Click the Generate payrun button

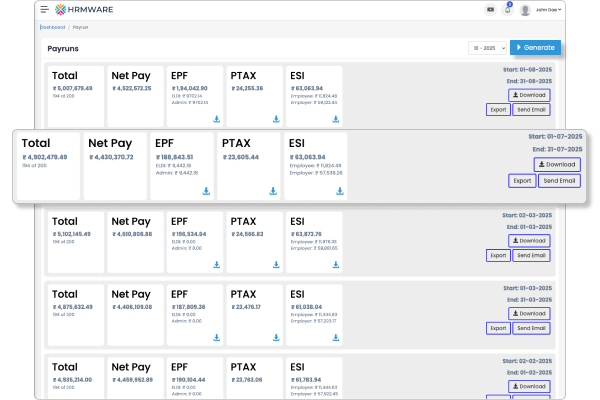535,48
